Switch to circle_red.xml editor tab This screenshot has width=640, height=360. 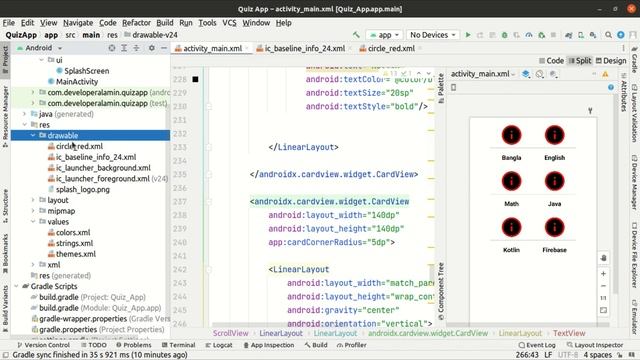coord(387,49)
